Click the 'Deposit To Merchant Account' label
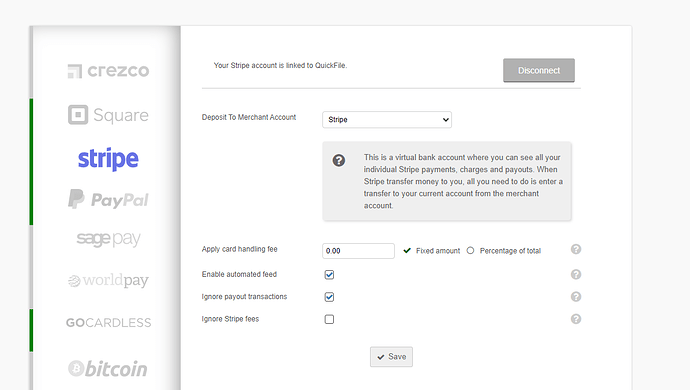The width and height of the screenshot is (690, 390). [249, 117]
